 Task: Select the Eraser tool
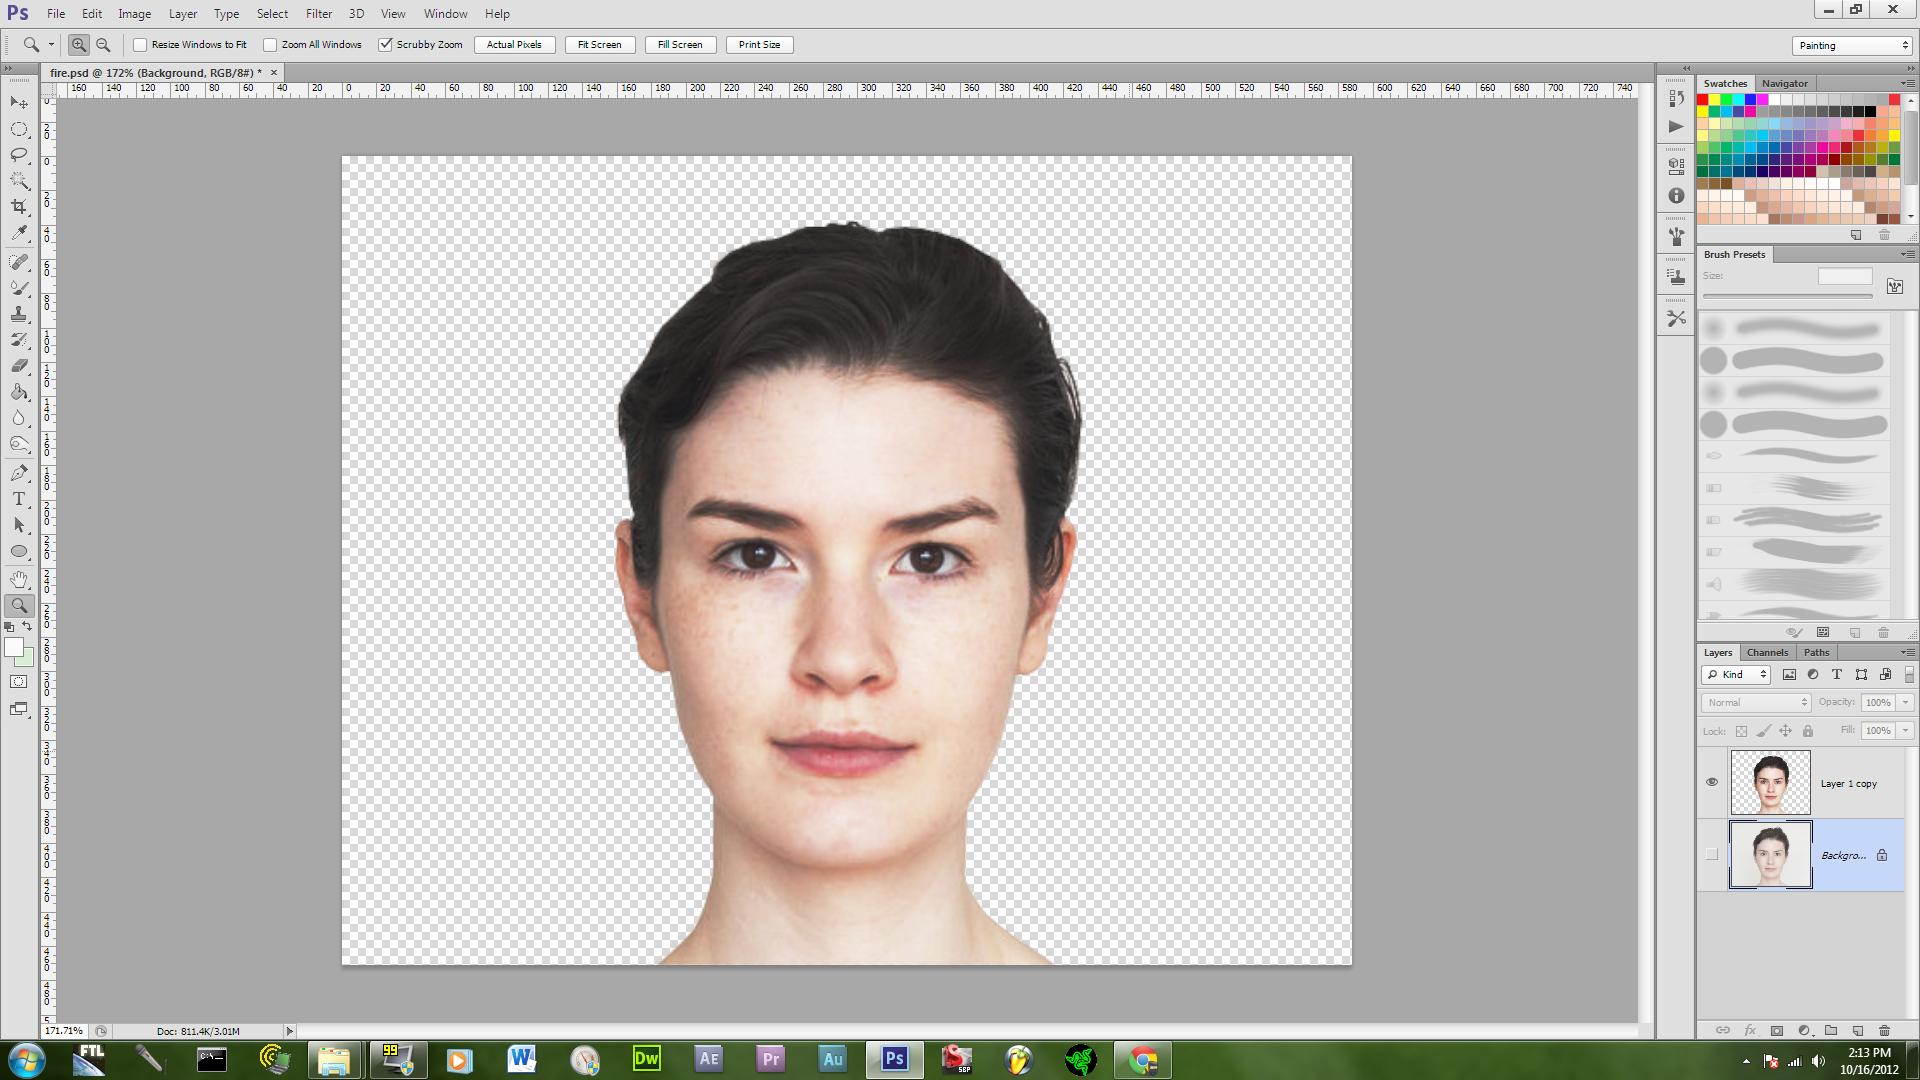tap(19, 366)
